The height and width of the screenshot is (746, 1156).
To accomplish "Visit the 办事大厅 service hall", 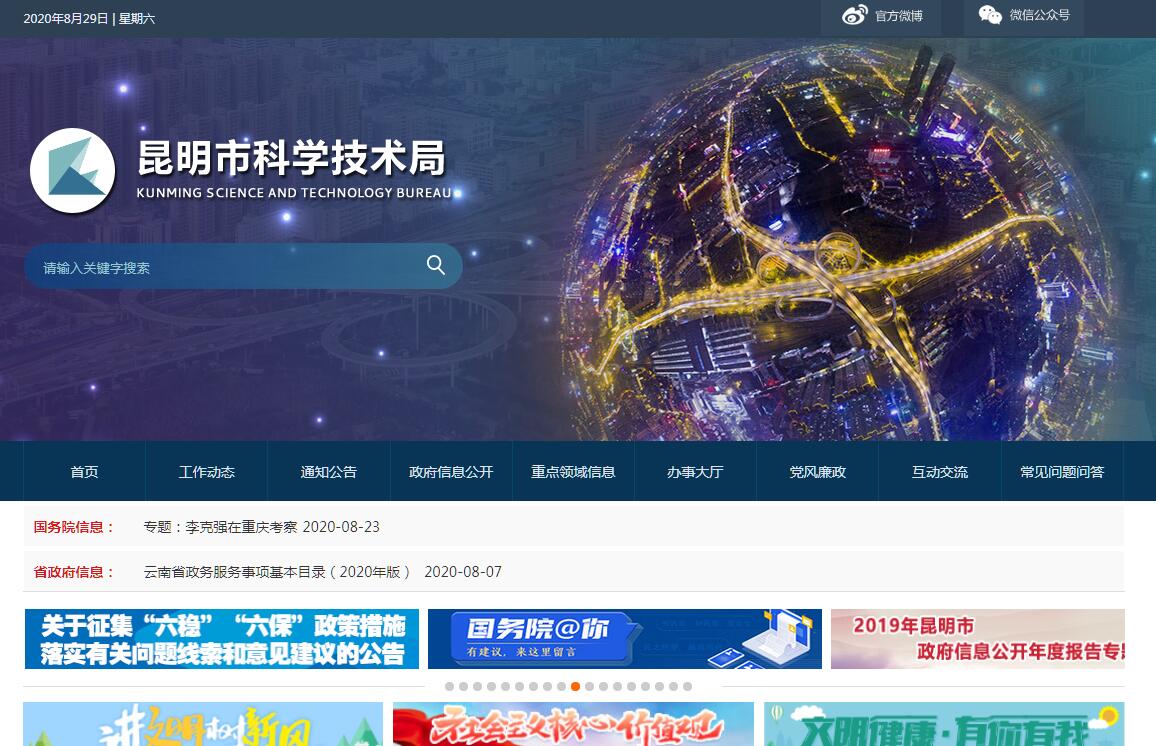I will pos(695,472).
